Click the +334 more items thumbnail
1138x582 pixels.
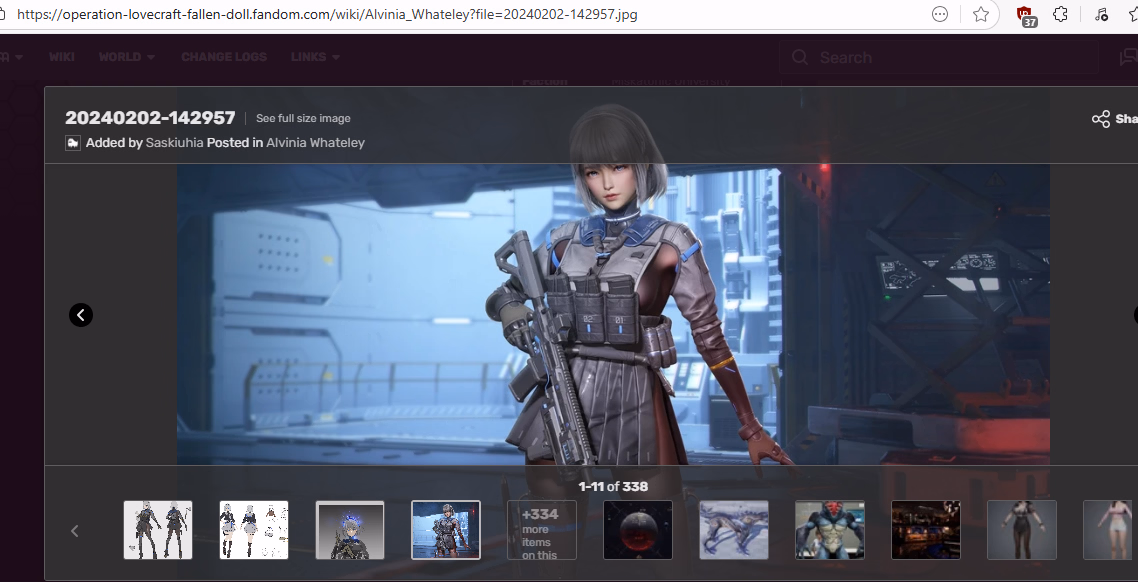point(542,530)
